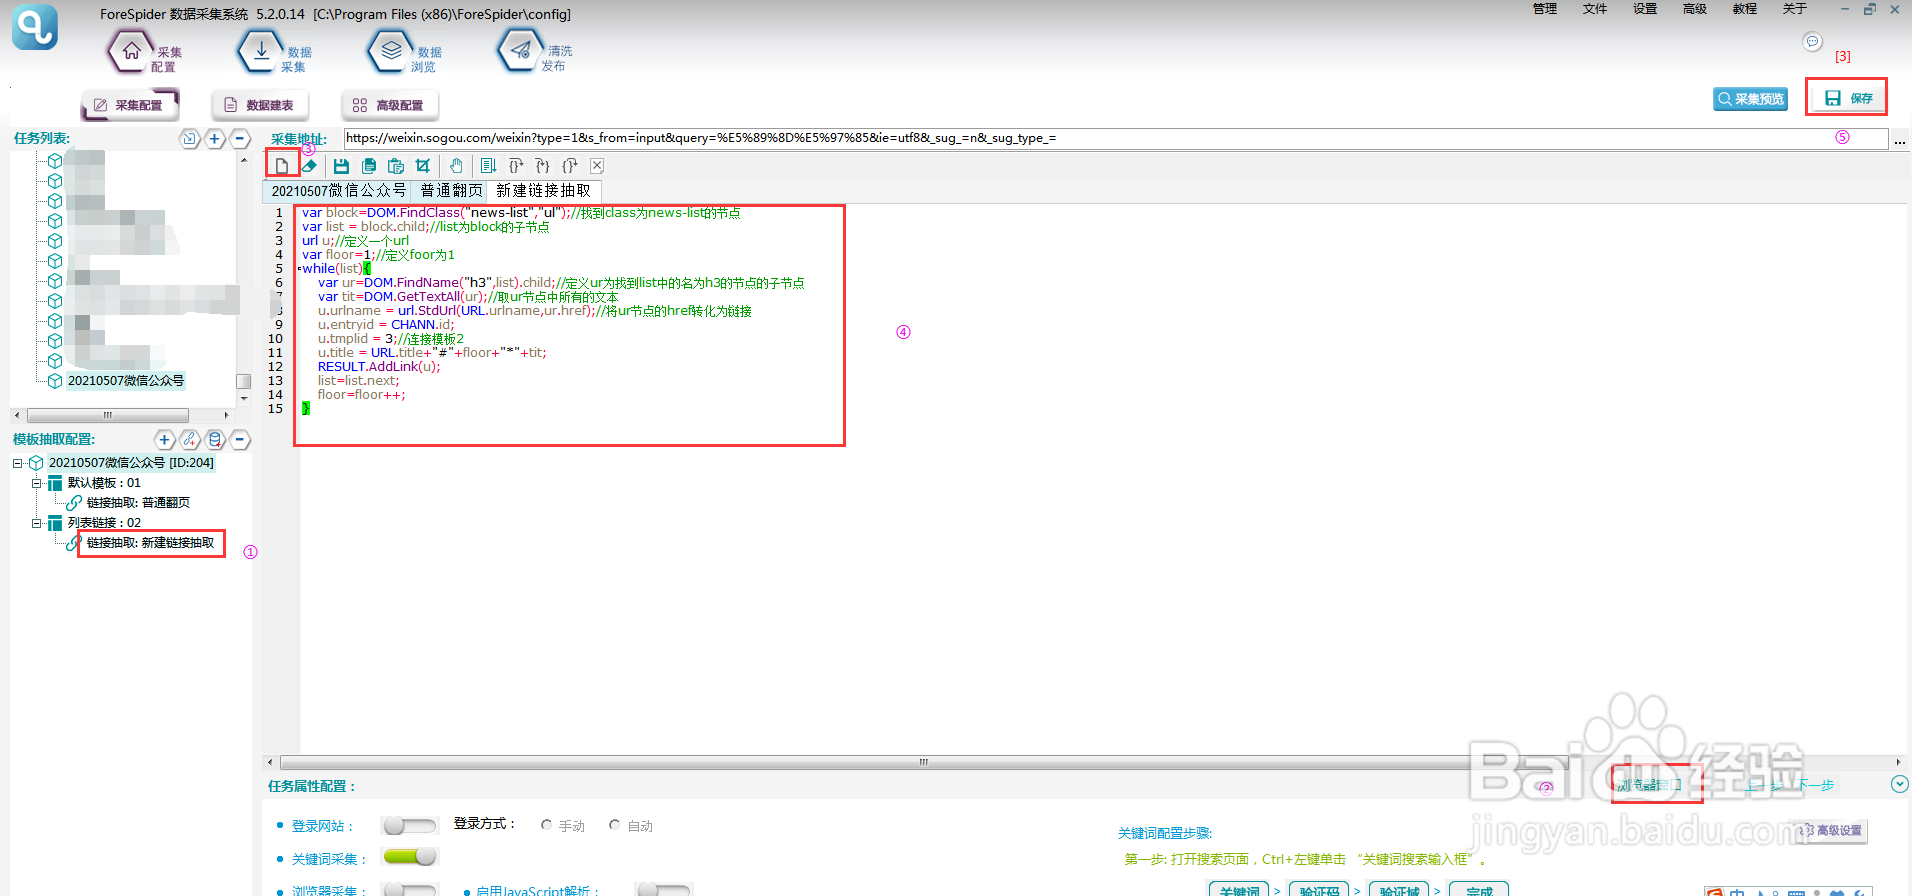Click the paste clipboard icon in script toolbar
This screenshot has height=896, width=1912.
(x=396, y=166)
